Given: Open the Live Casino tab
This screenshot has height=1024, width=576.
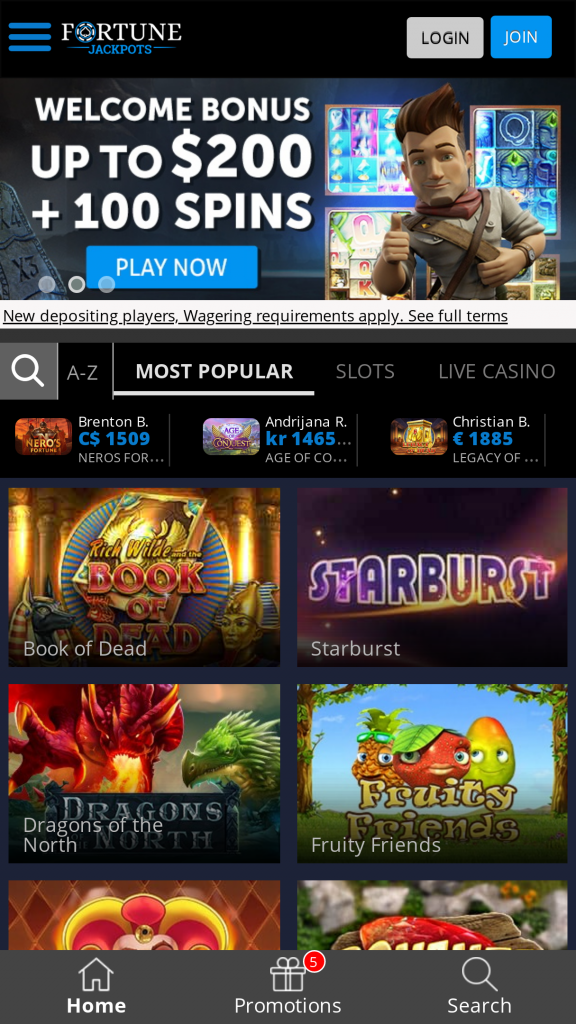Looking at the screenshot, I should tap(497, 371).
